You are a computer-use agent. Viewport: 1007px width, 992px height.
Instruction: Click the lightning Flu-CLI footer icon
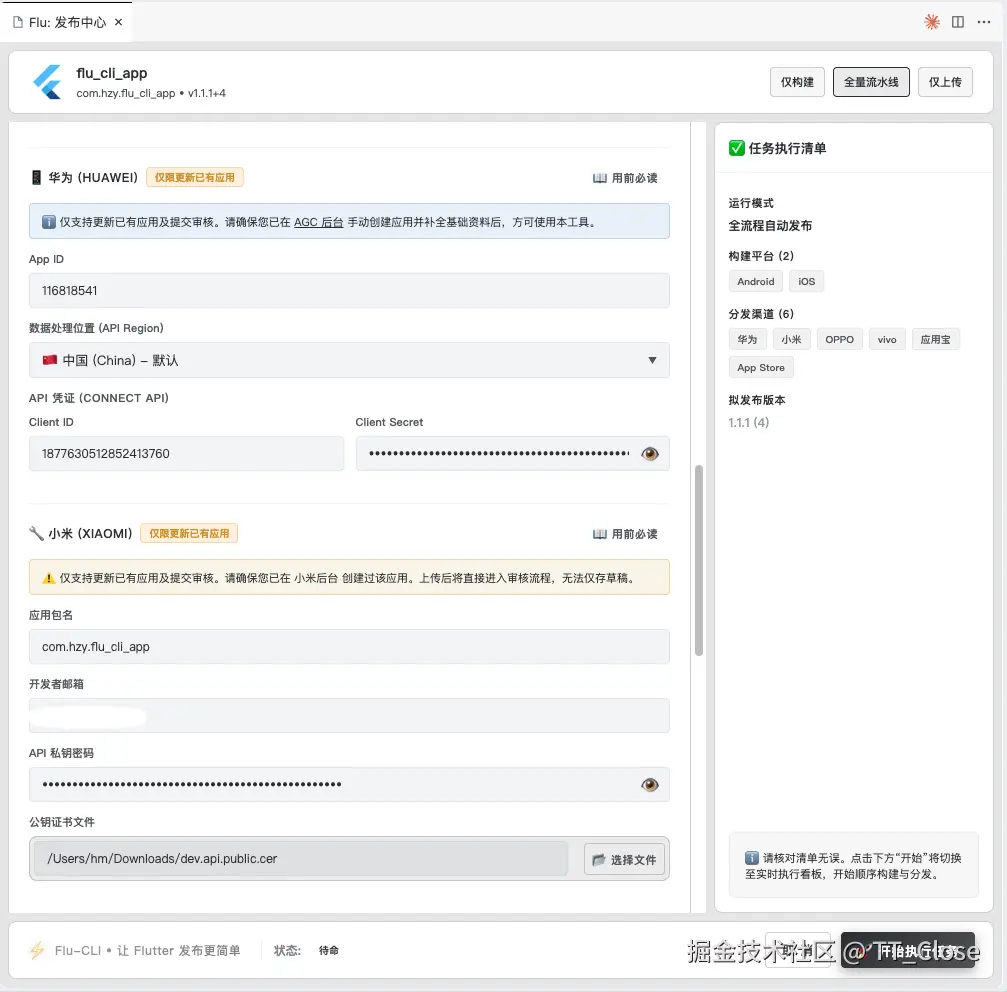click(37, 950)
